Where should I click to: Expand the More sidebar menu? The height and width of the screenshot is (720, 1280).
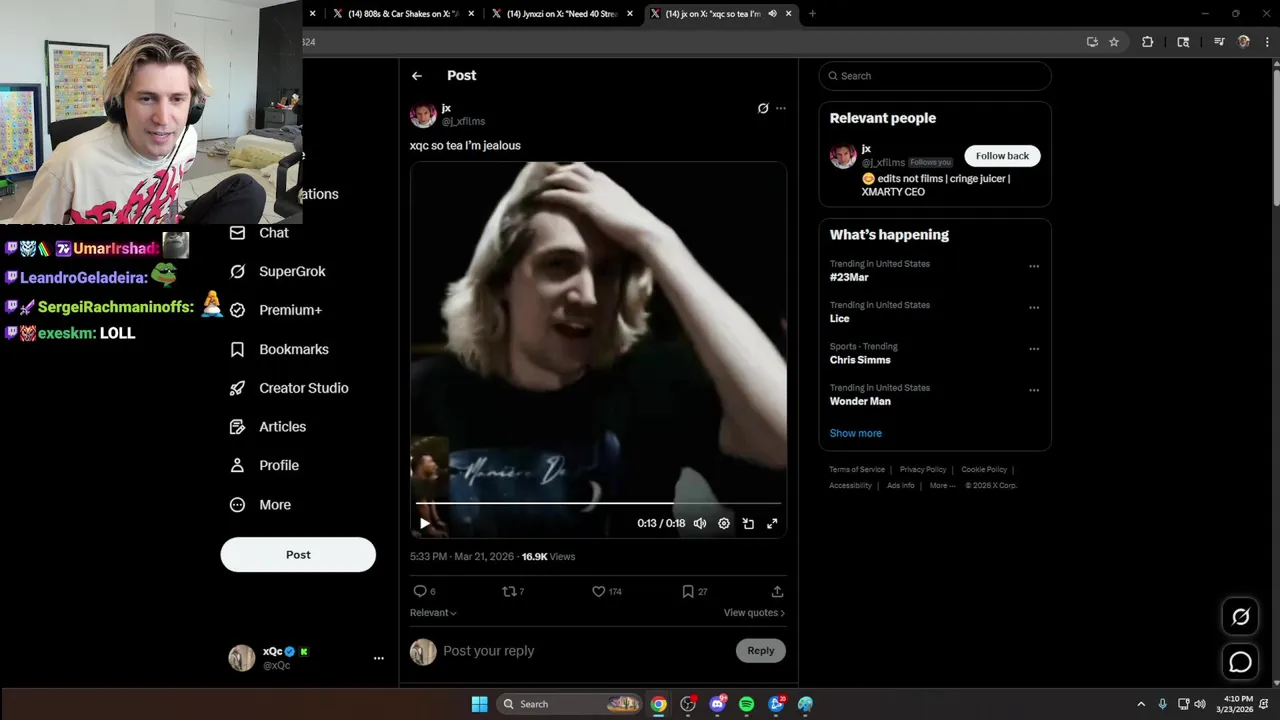pyautogui.click(x=260, y=505)
